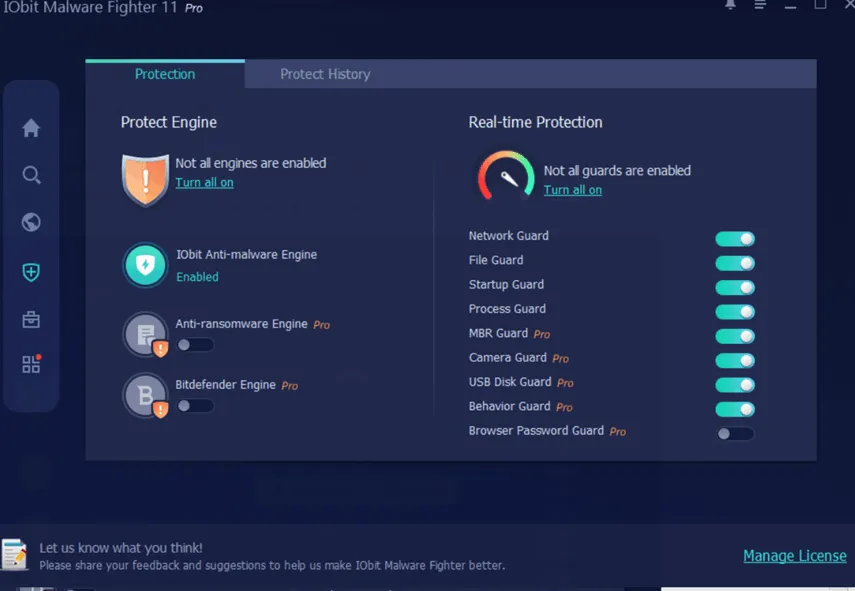Open the Action Center grid icon
The width and height of the screenshot is (855, 591).
click(31, 365)
